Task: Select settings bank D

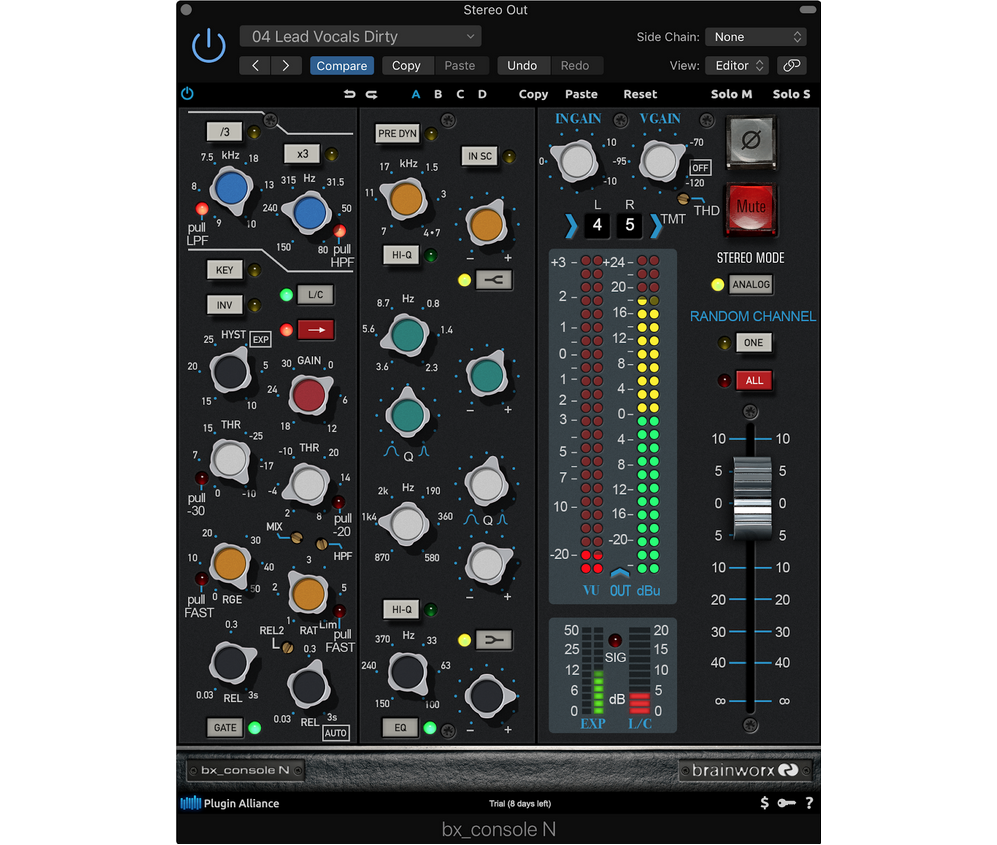Action: pyautogui.click(x=483, y=94)
